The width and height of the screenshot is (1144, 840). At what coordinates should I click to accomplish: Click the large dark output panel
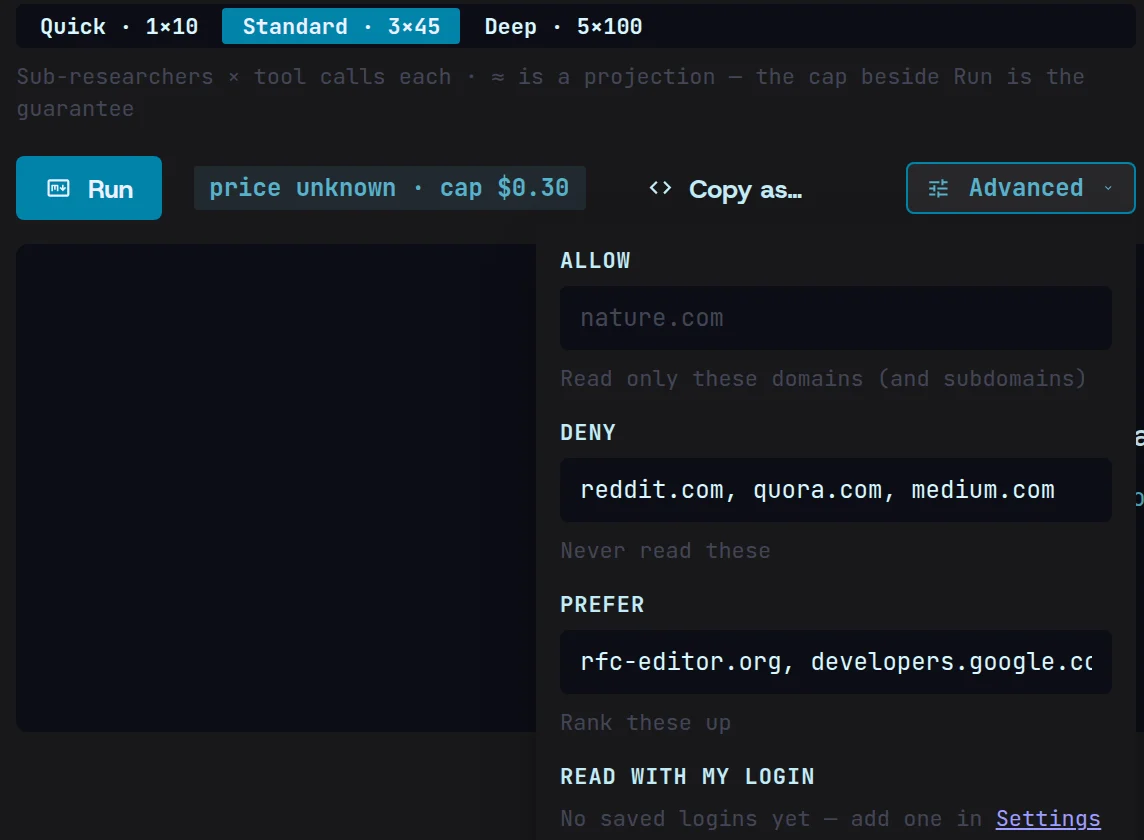[276, 488]
